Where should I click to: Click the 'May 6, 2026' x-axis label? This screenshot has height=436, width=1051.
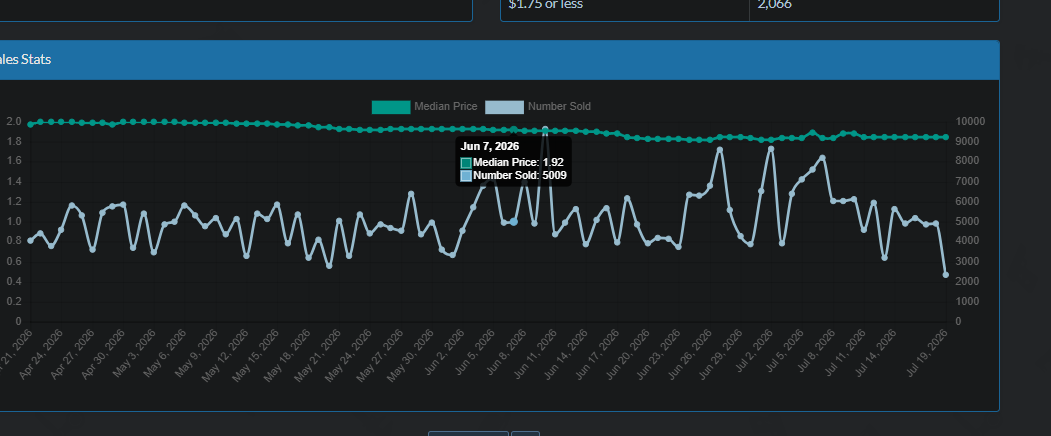click(x=165, y=353)
